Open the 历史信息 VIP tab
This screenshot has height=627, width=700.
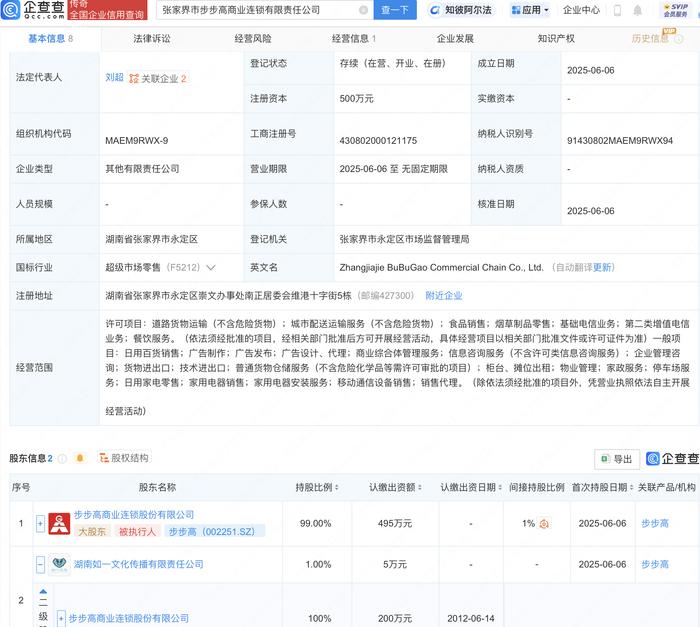[x=650, y=39]
